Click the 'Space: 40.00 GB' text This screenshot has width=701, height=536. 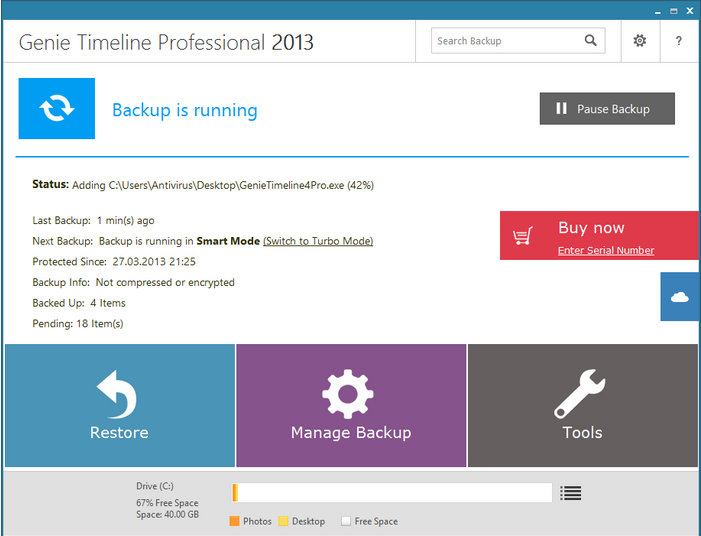click(x=167, y=515)
